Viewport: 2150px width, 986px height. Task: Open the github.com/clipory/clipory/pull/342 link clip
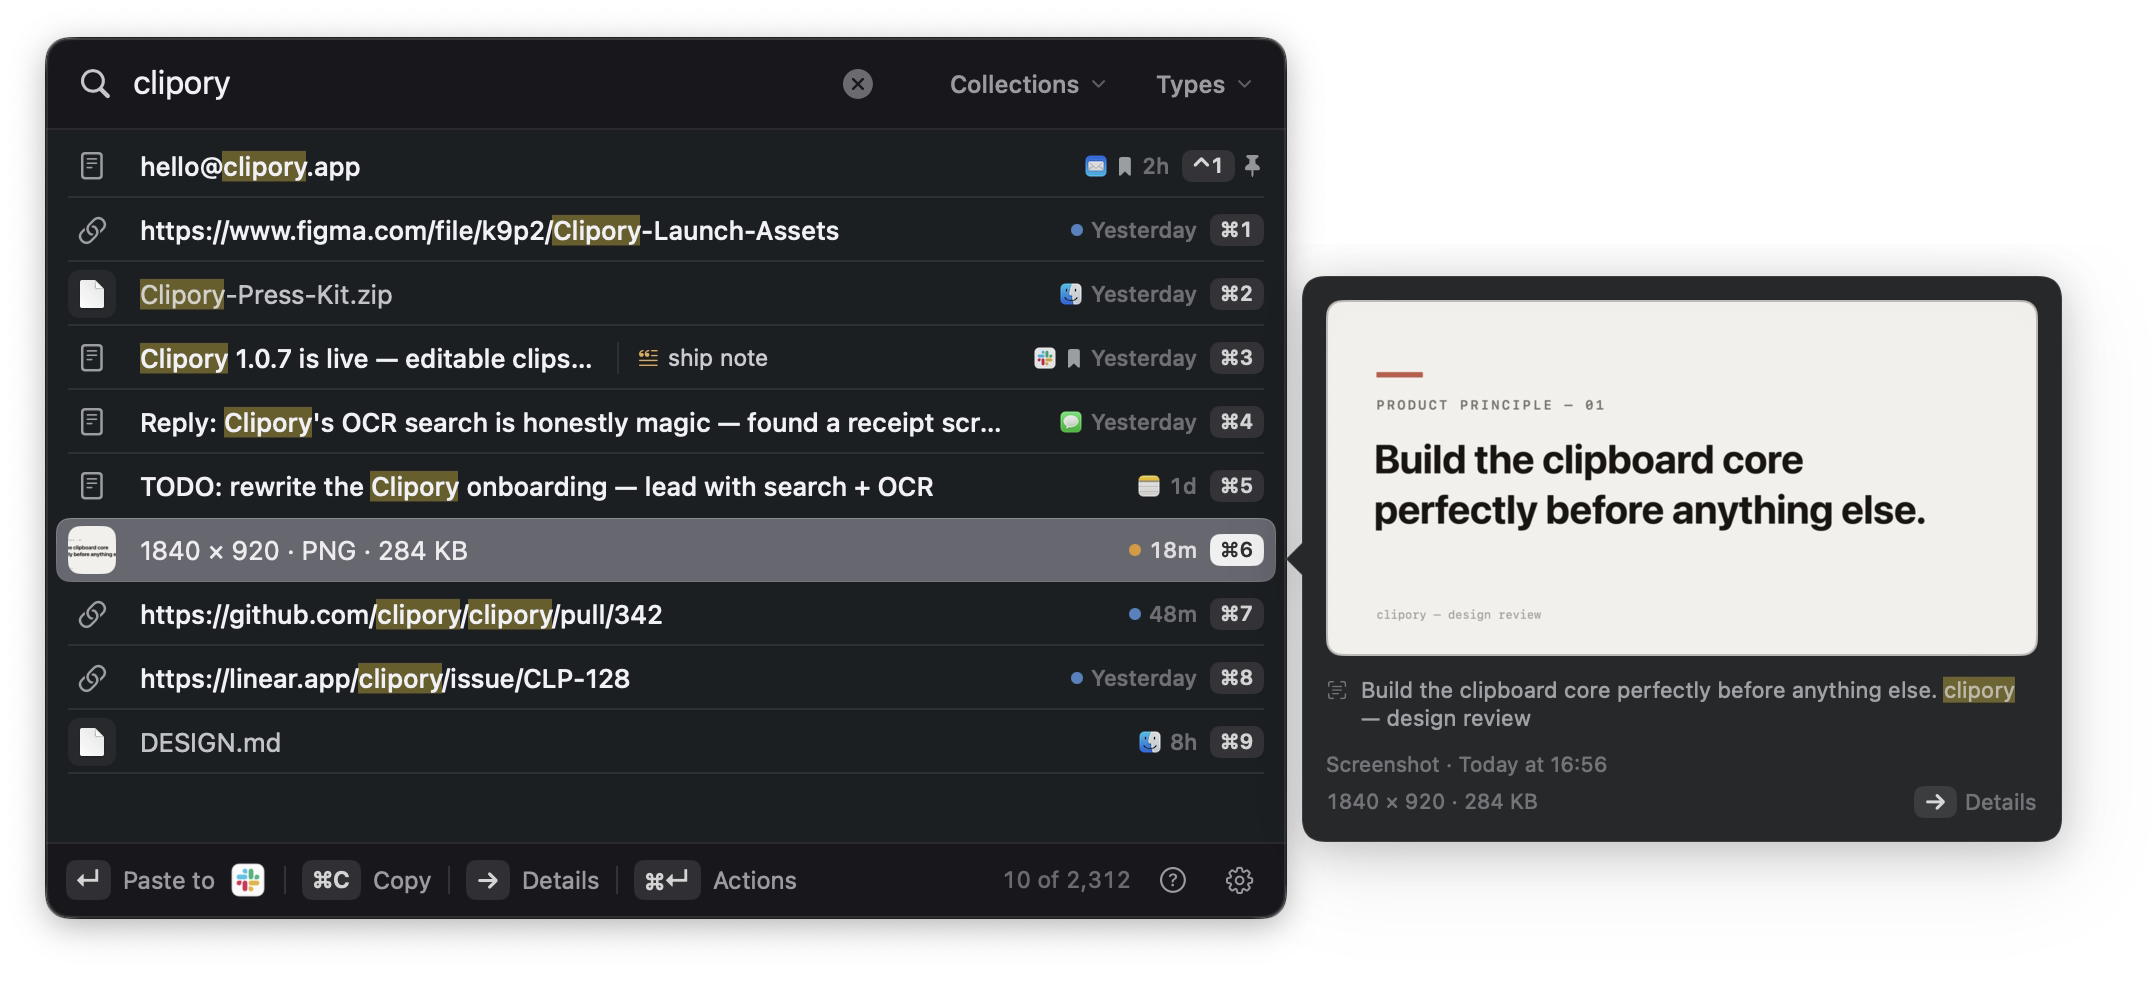click(666, 614)
